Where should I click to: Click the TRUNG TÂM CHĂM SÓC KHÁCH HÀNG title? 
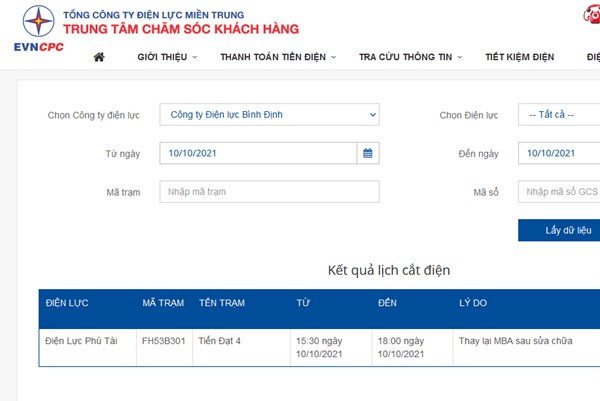point(181,29)
